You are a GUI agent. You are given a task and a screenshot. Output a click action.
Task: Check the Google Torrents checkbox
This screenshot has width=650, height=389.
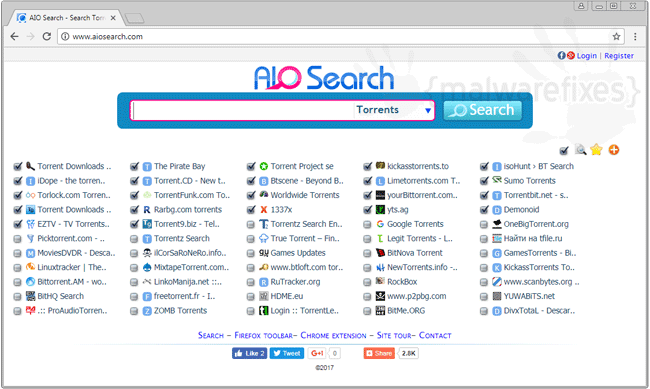pos(367,225)
